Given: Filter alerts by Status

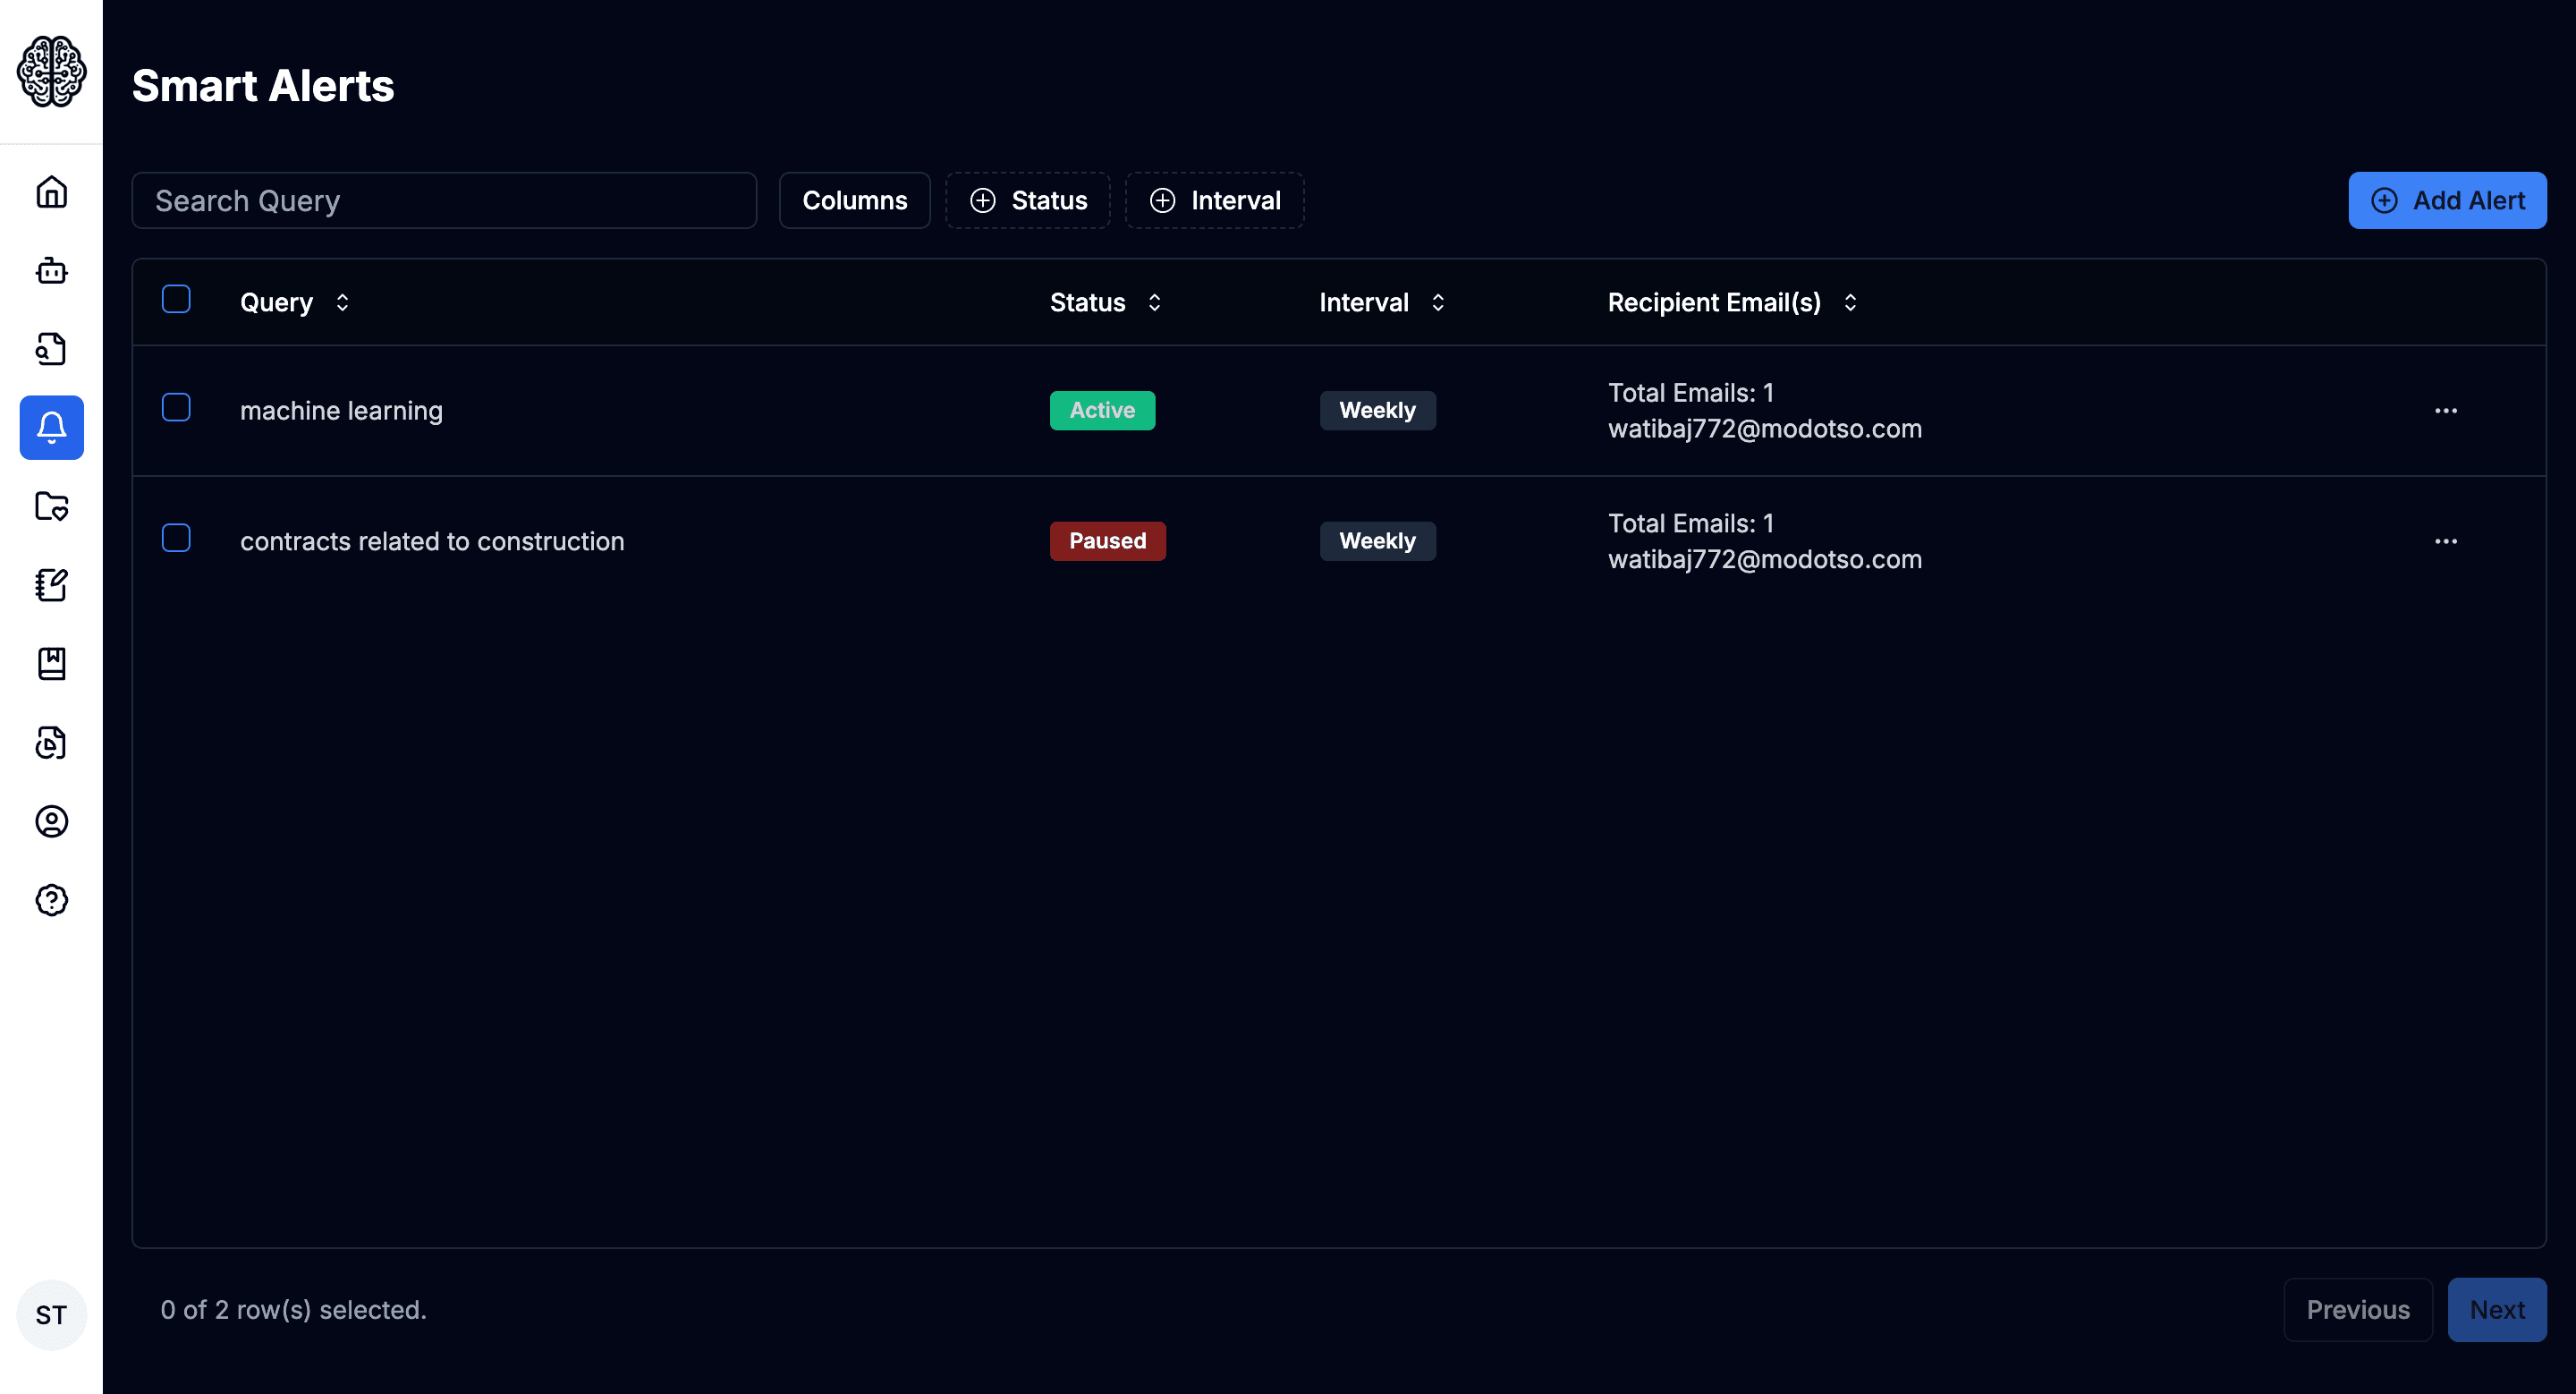Looking at the screenshot, I should (x=1030, y=200).
